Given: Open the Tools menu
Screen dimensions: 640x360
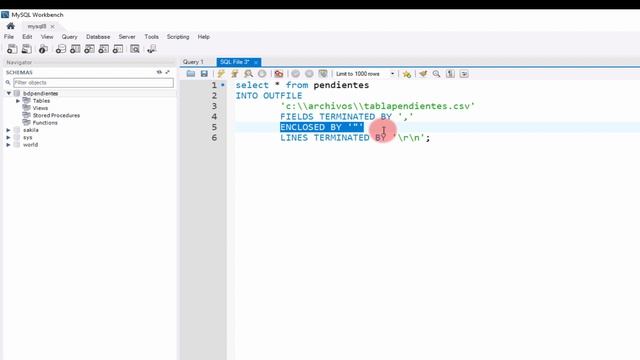Looking at the screenshot, I should tap(151, 37).
